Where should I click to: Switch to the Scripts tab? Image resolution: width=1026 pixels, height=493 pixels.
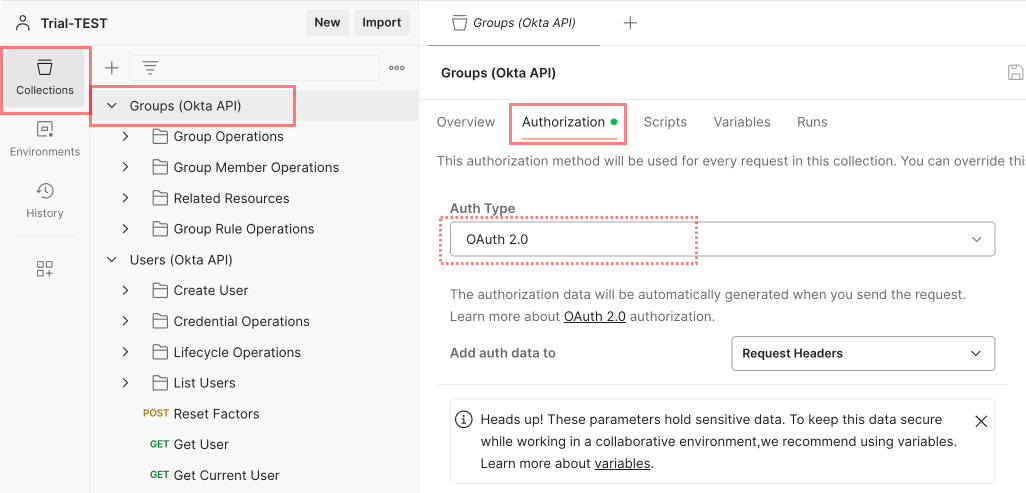point(665,122)
